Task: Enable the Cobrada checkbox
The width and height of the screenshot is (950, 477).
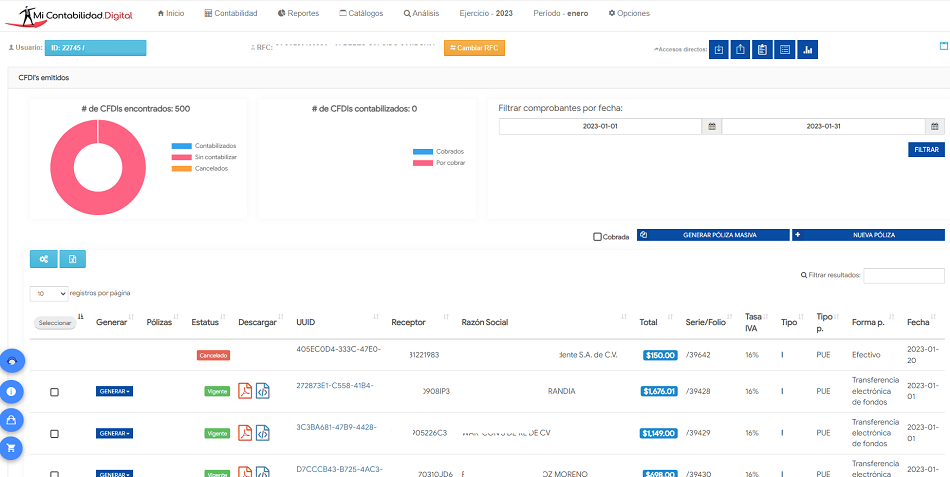Action: (597, 237)
